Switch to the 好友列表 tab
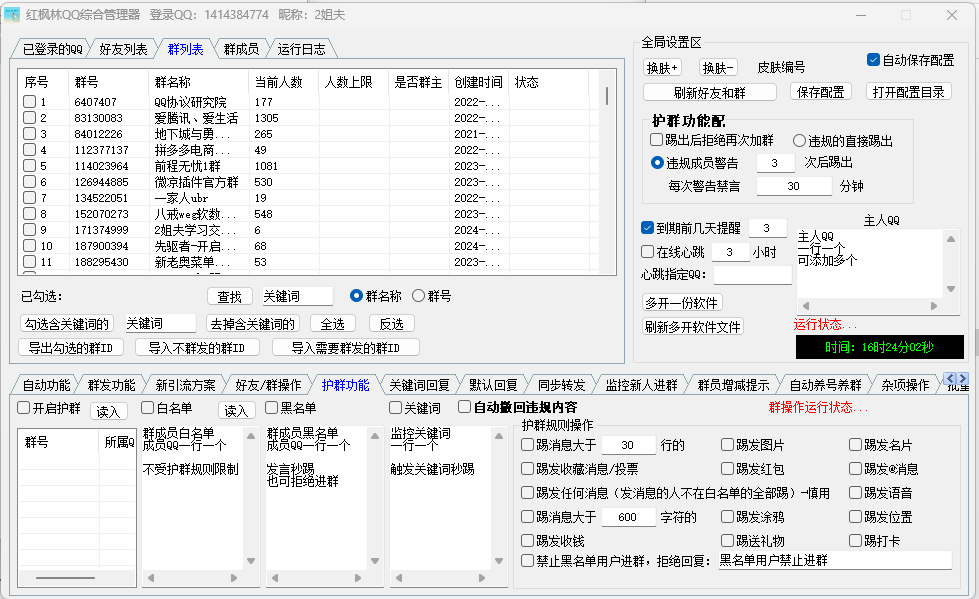979x599 pixels. [x=124, y=49]
